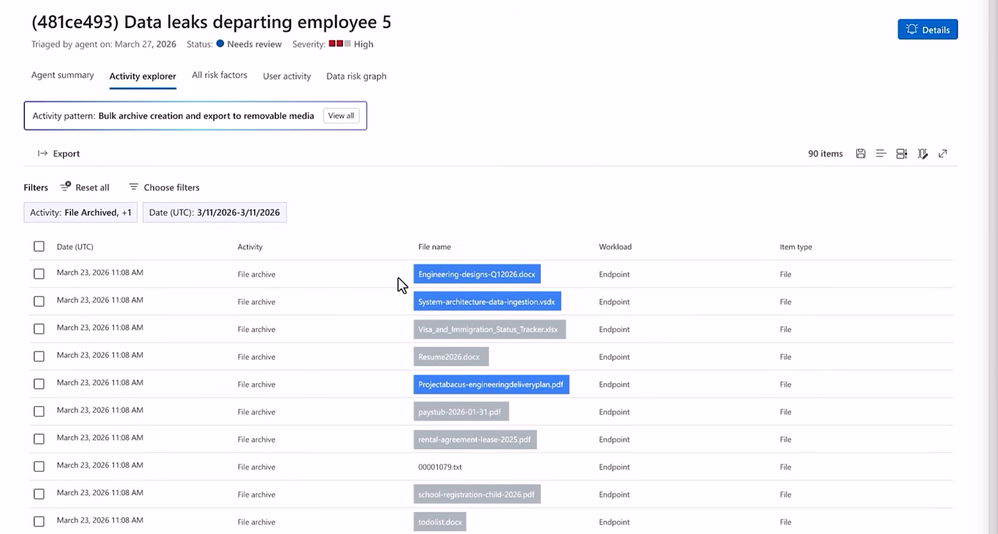Click the save view icon beside 90 items
Image resolution: width=998 pixels, height=534 pixels.
(861, 153)
